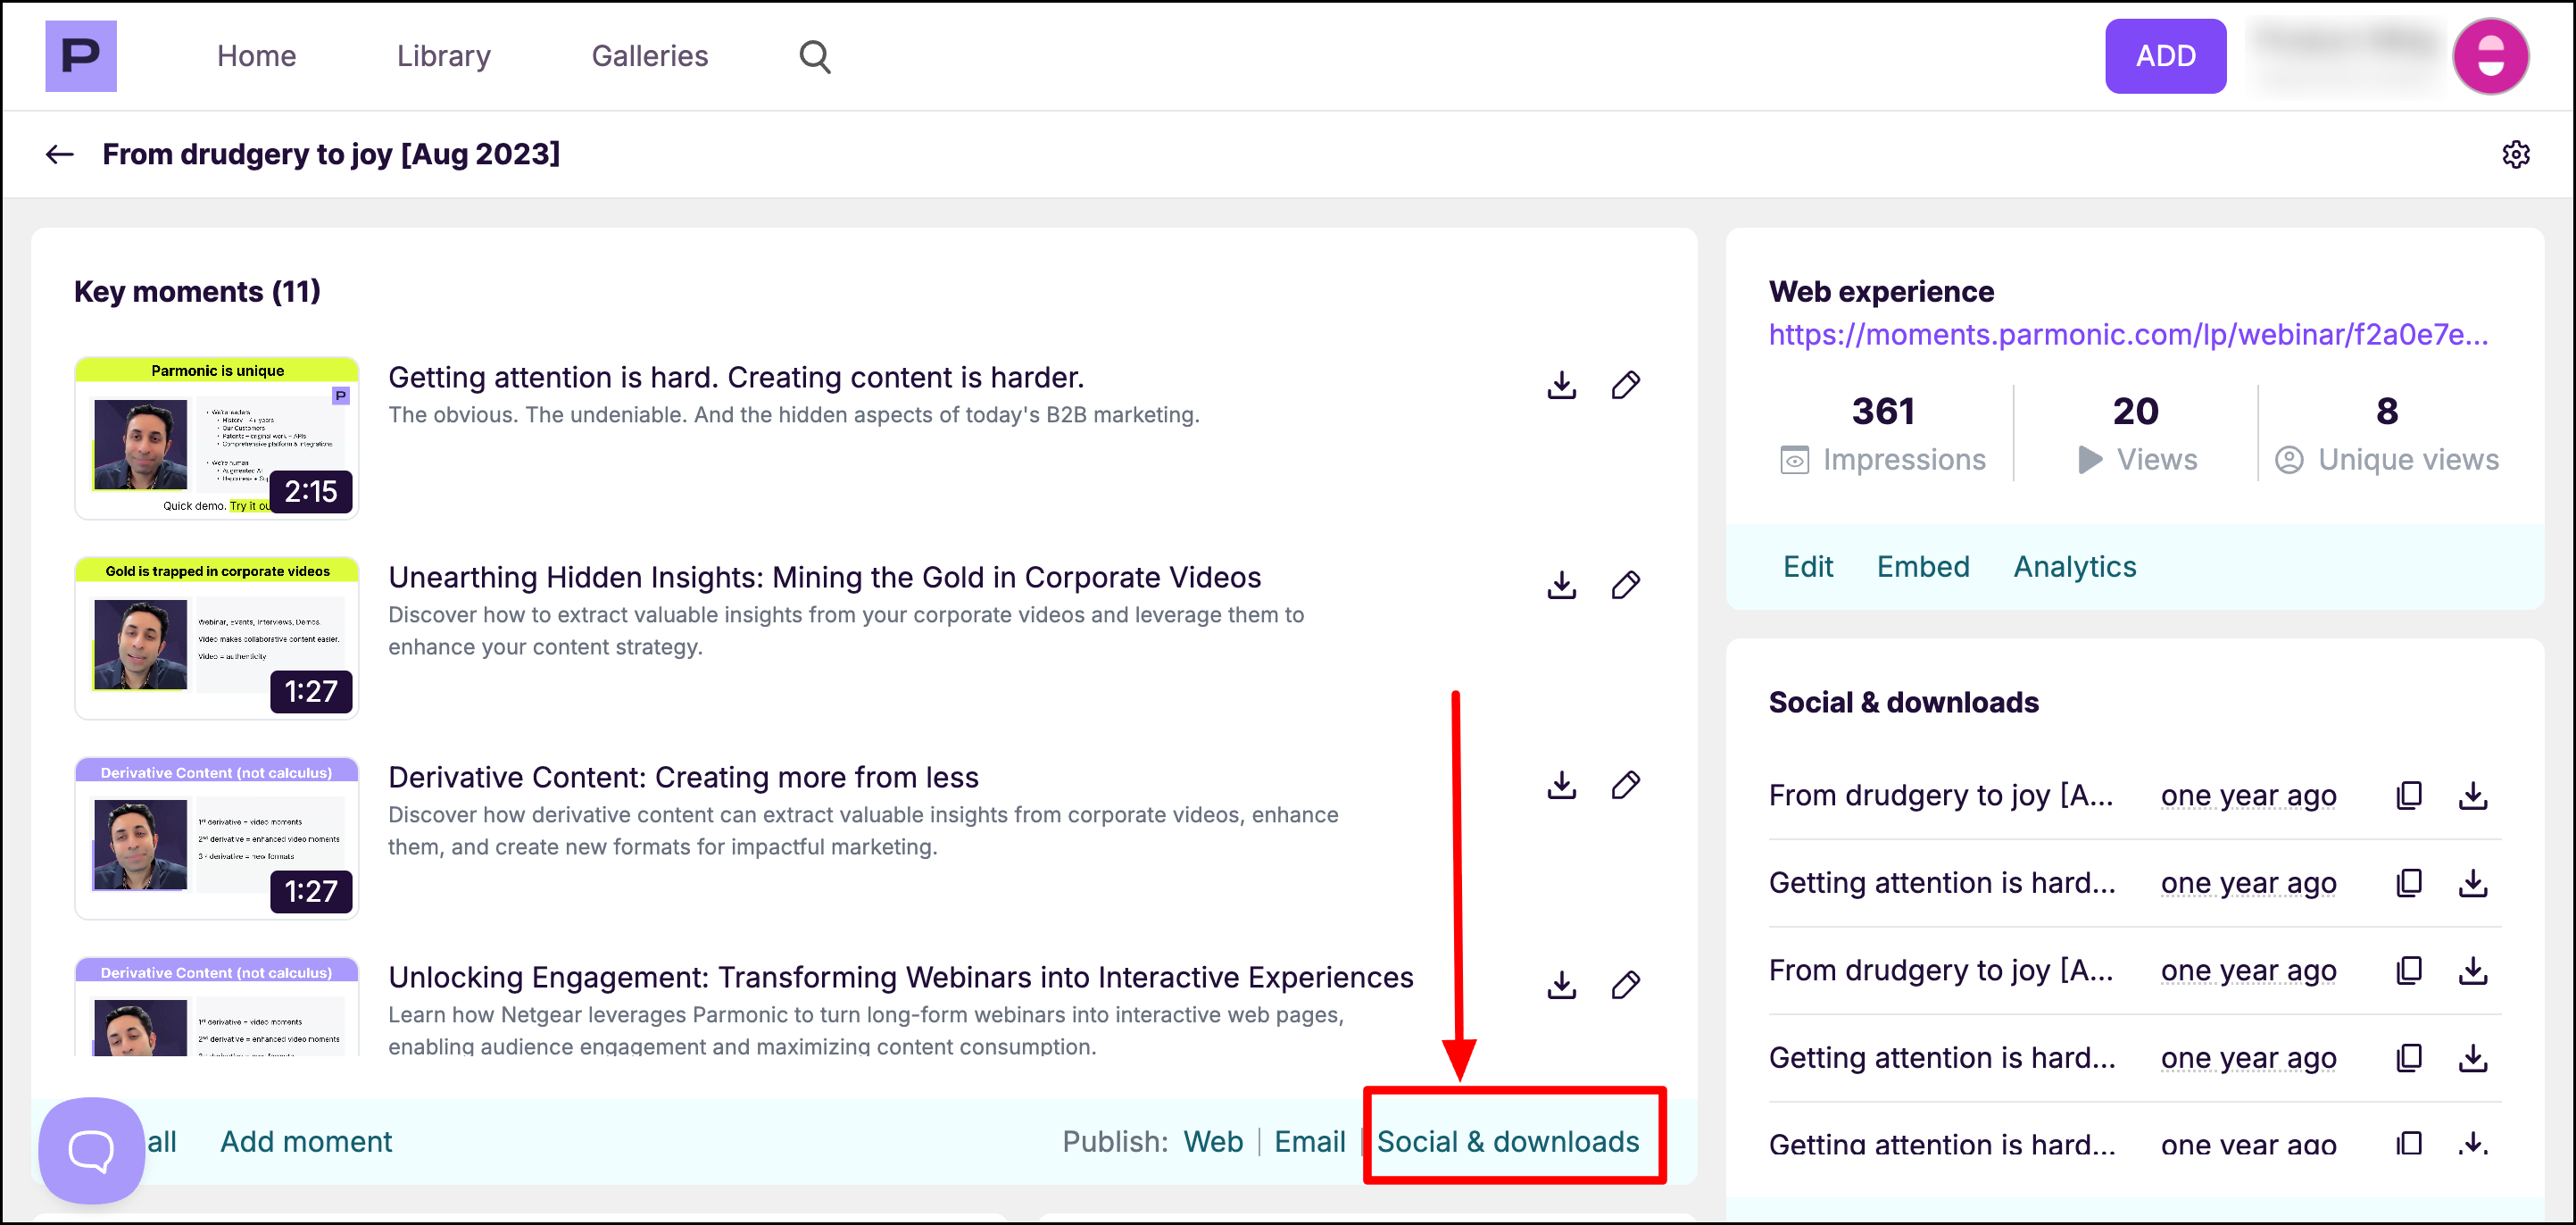Edit 'Getting attention is hard' key moment
The height and width of the screenshot is (1225, 2576).
pos(1625,385)
